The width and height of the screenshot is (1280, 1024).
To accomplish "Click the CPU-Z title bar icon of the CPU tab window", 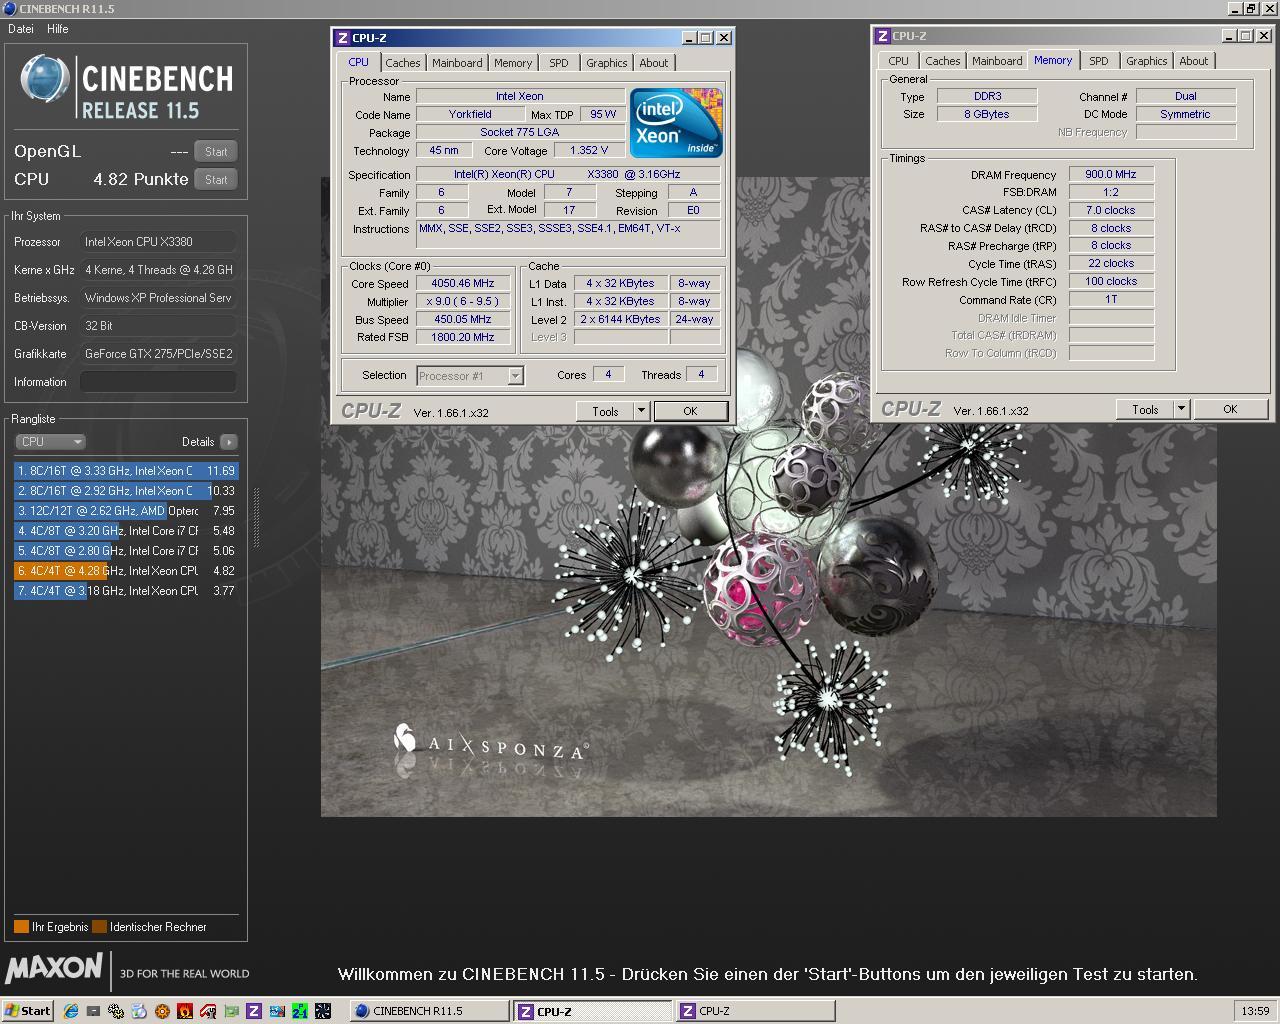I will tap(342, 38).
